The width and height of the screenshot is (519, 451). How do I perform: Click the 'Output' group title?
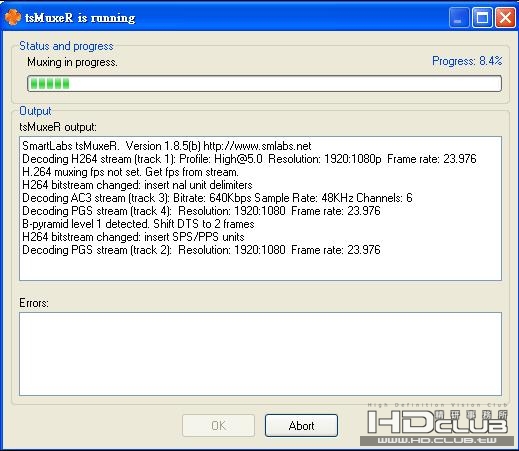[x=35, y=111]
